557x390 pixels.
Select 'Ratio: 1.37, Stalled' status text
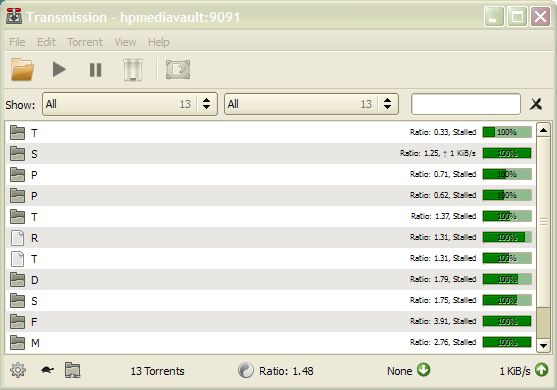(444, 216)
